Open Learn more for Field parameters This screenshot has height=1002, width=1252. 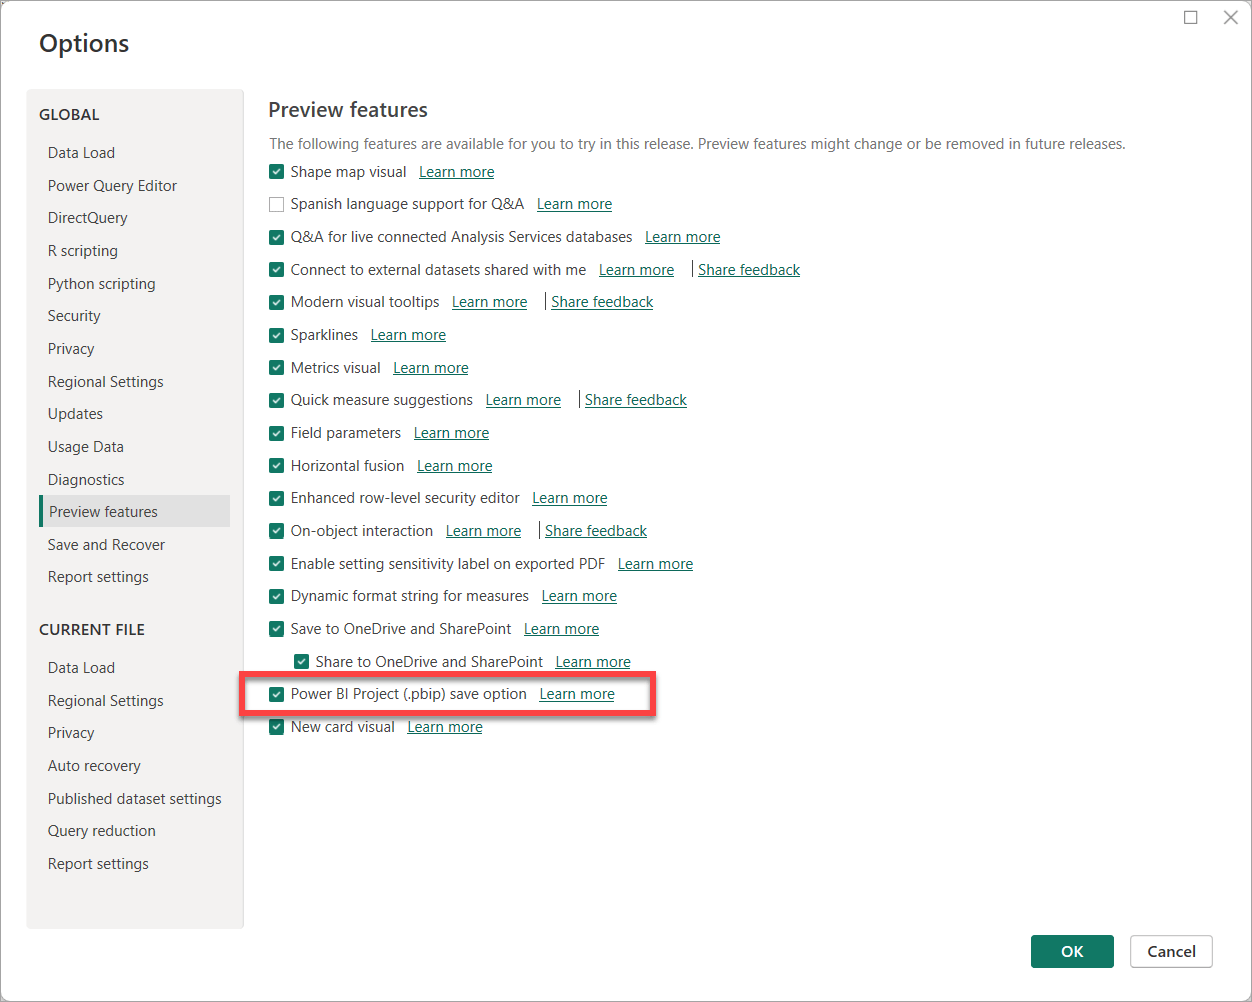point(452,433)
